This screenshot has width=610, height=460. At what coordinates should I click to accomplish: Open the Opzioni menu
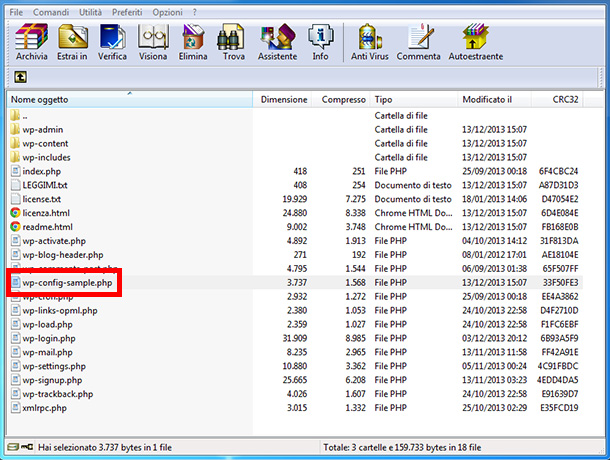click(x=167, y=12)
